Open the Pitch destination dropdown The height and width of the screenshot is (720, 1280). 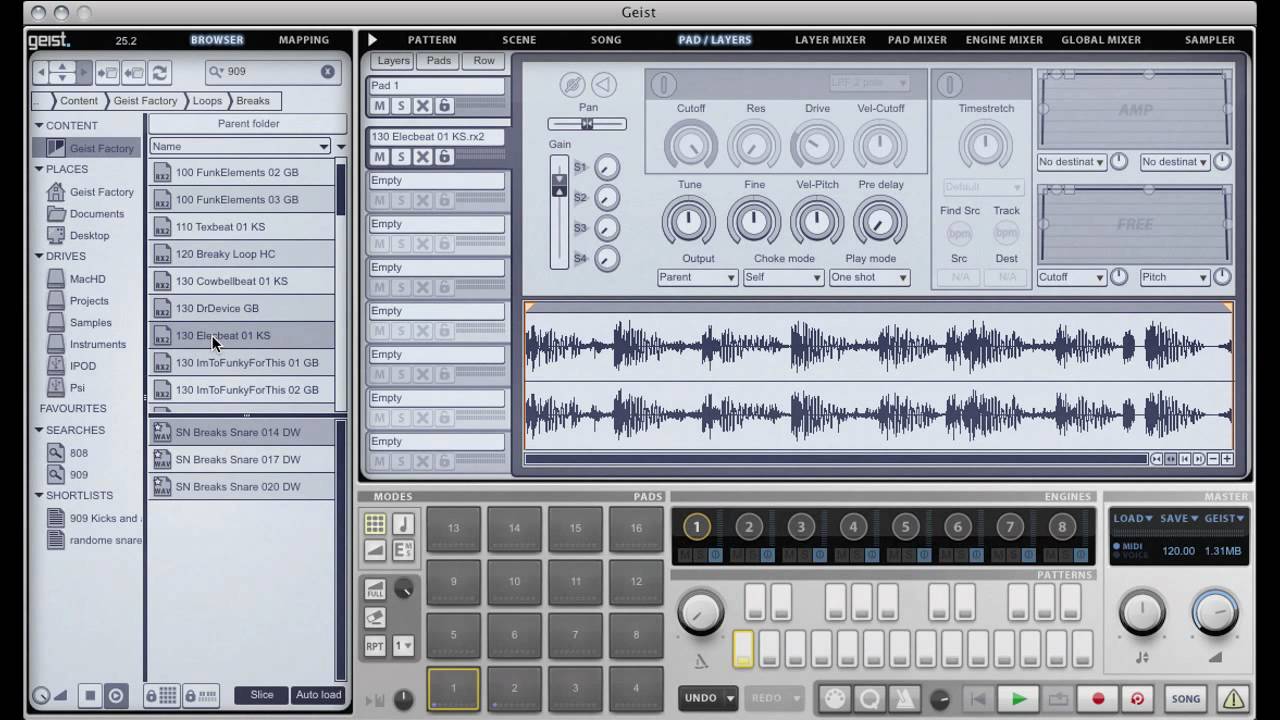click(x=1175, y=277)
